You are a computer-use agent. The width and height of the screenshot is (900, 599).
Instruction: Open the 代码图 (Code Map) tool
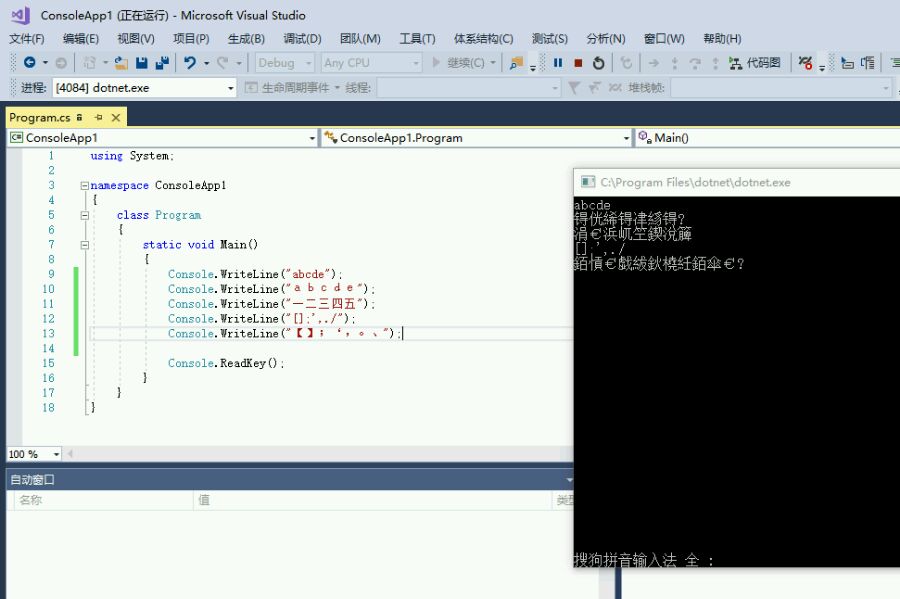755,63
